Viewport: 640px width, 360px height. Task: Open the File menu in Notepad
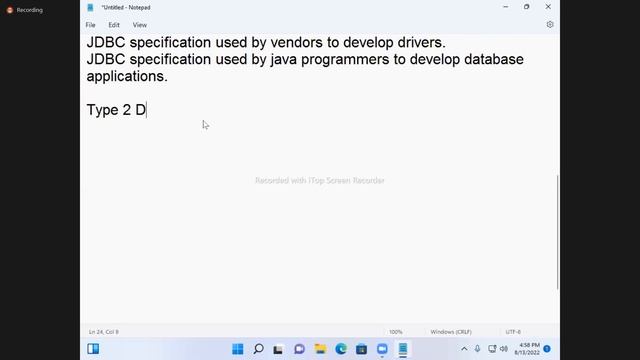coord(90,25)
